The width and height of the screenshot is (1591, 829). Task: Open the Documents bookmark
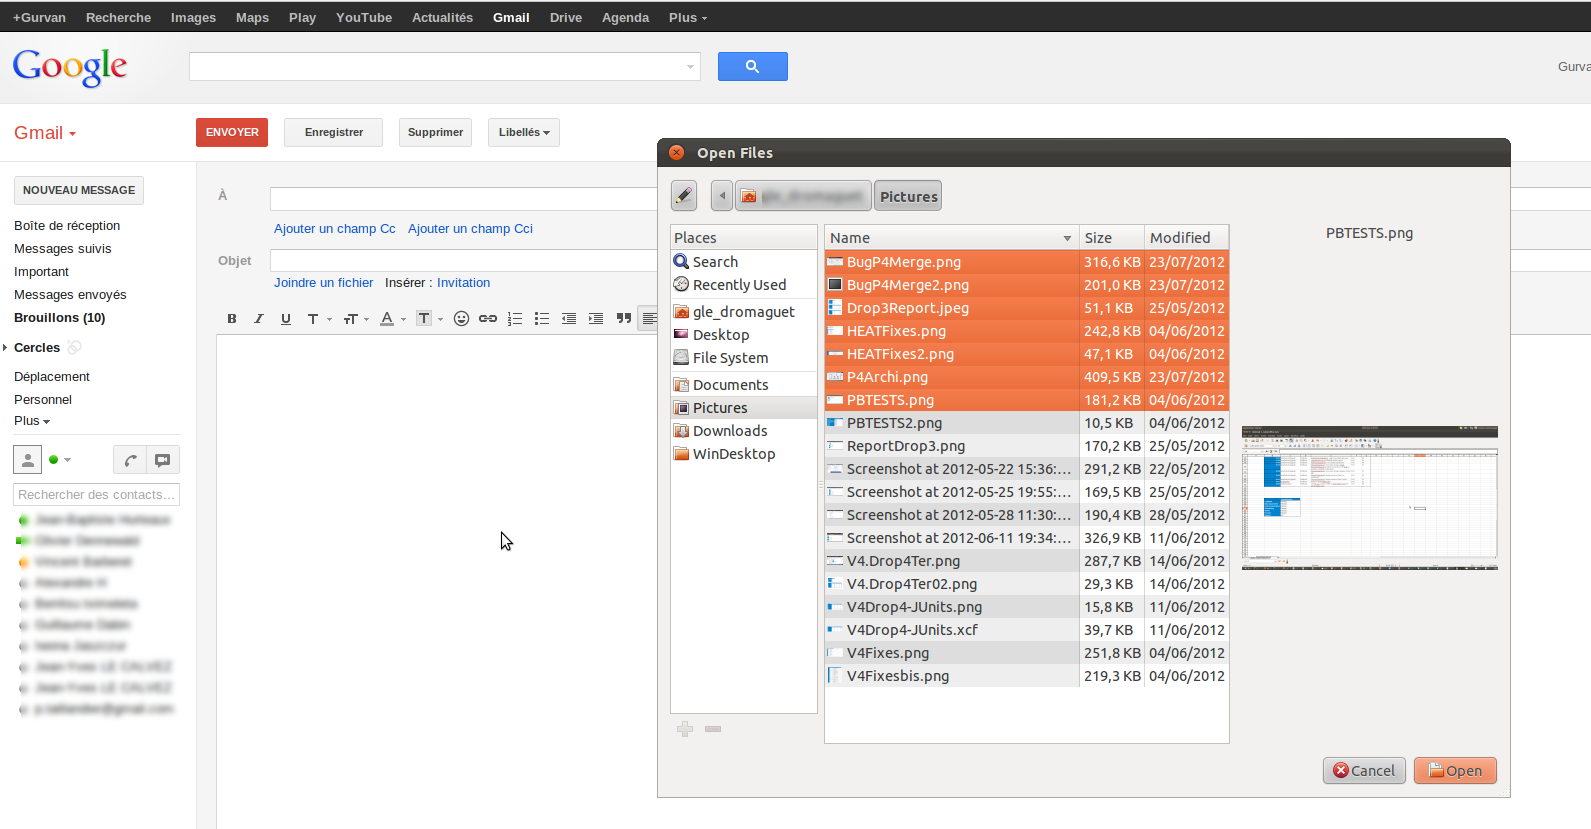pos(744,385)
